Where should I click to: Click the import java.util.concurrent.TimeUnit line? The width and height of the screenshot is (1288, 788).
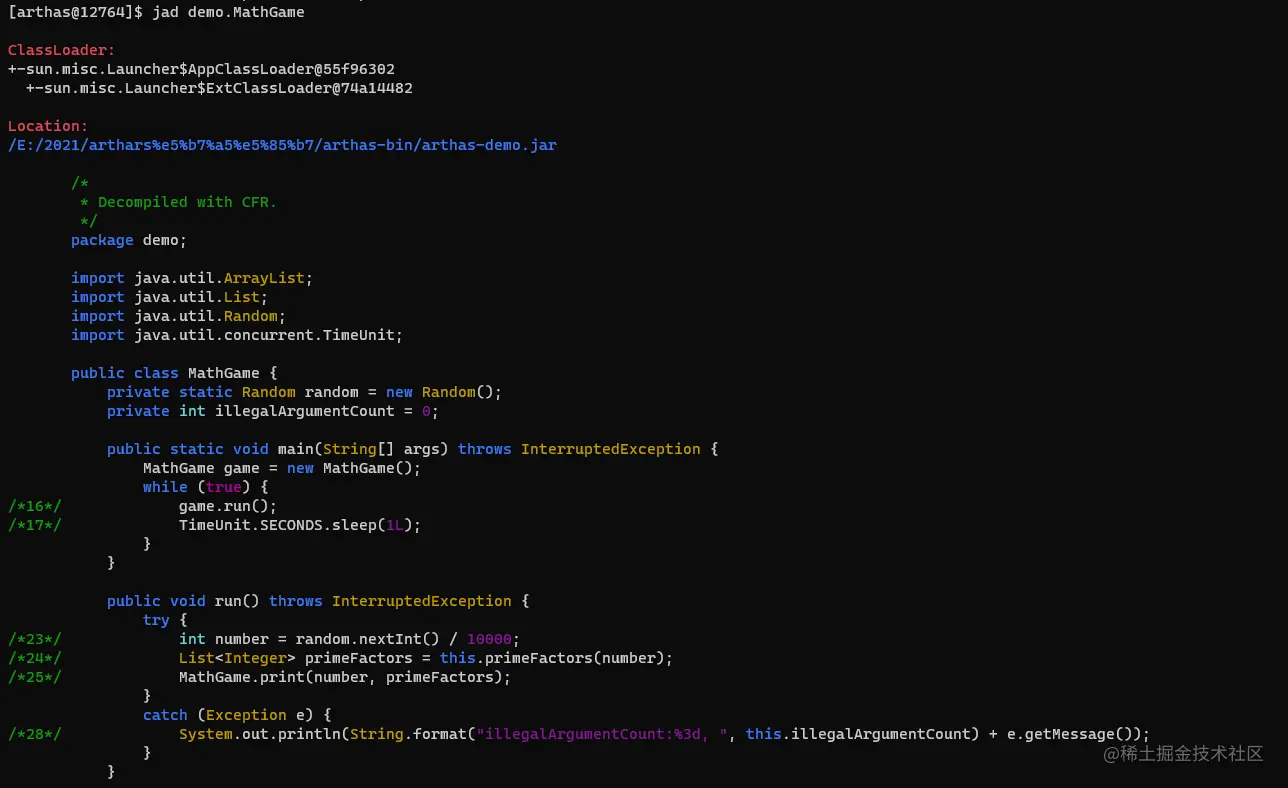tap(237, 335)
